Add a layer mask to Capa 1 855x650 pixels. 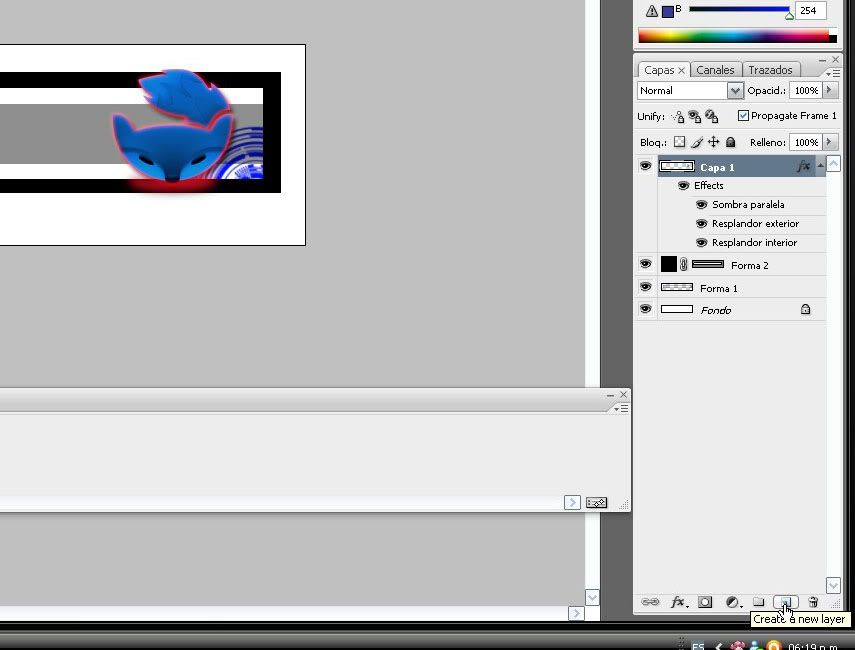[705, 602]
